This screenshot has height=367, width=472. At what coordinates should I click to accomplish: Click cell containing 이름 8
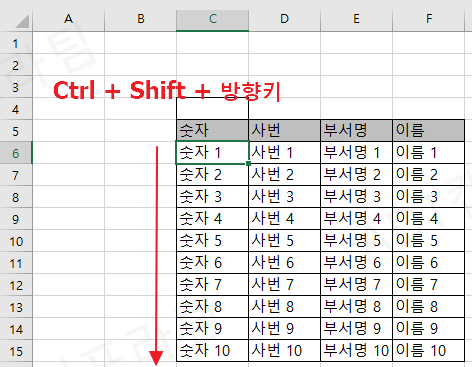428,307
